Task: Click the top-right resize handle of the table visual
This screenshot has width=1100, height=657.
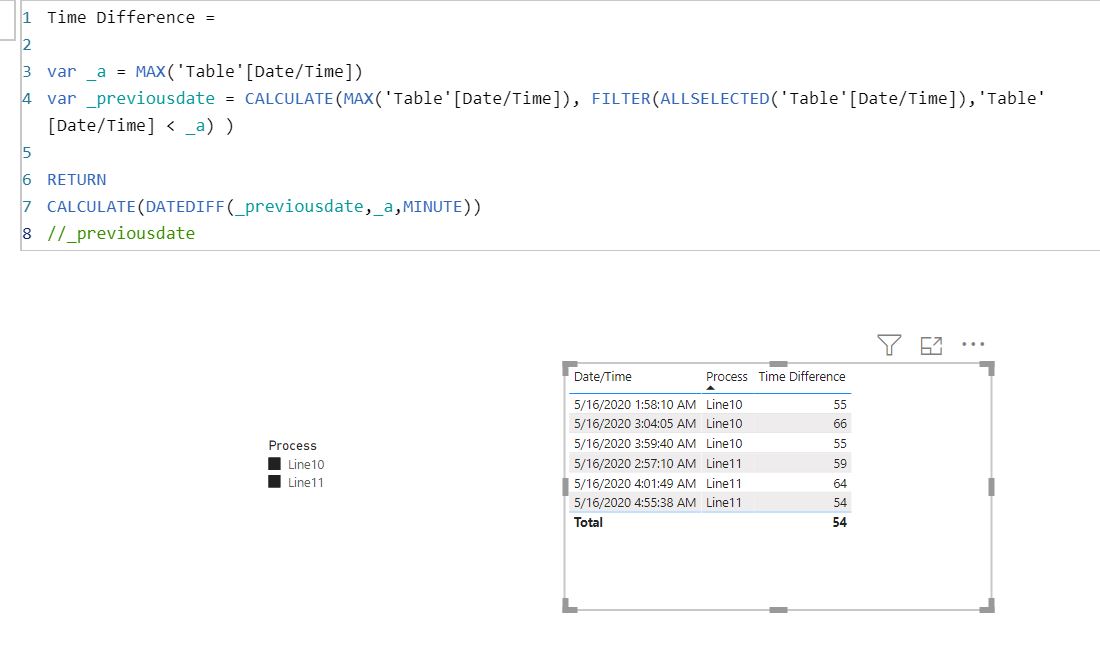Action: (x=988, y=367)
